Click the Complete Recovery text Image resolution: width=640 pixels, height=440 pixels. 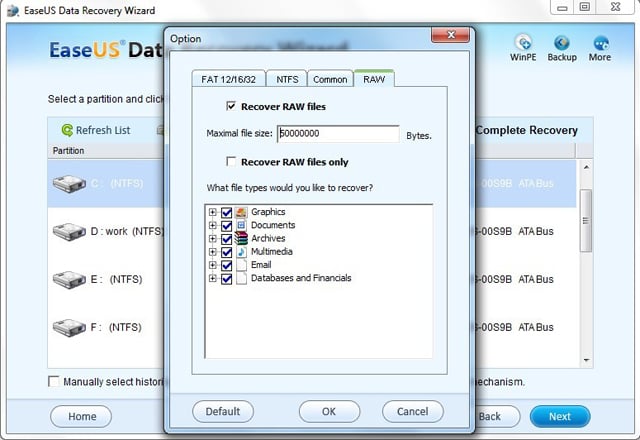tap(527, 130)
